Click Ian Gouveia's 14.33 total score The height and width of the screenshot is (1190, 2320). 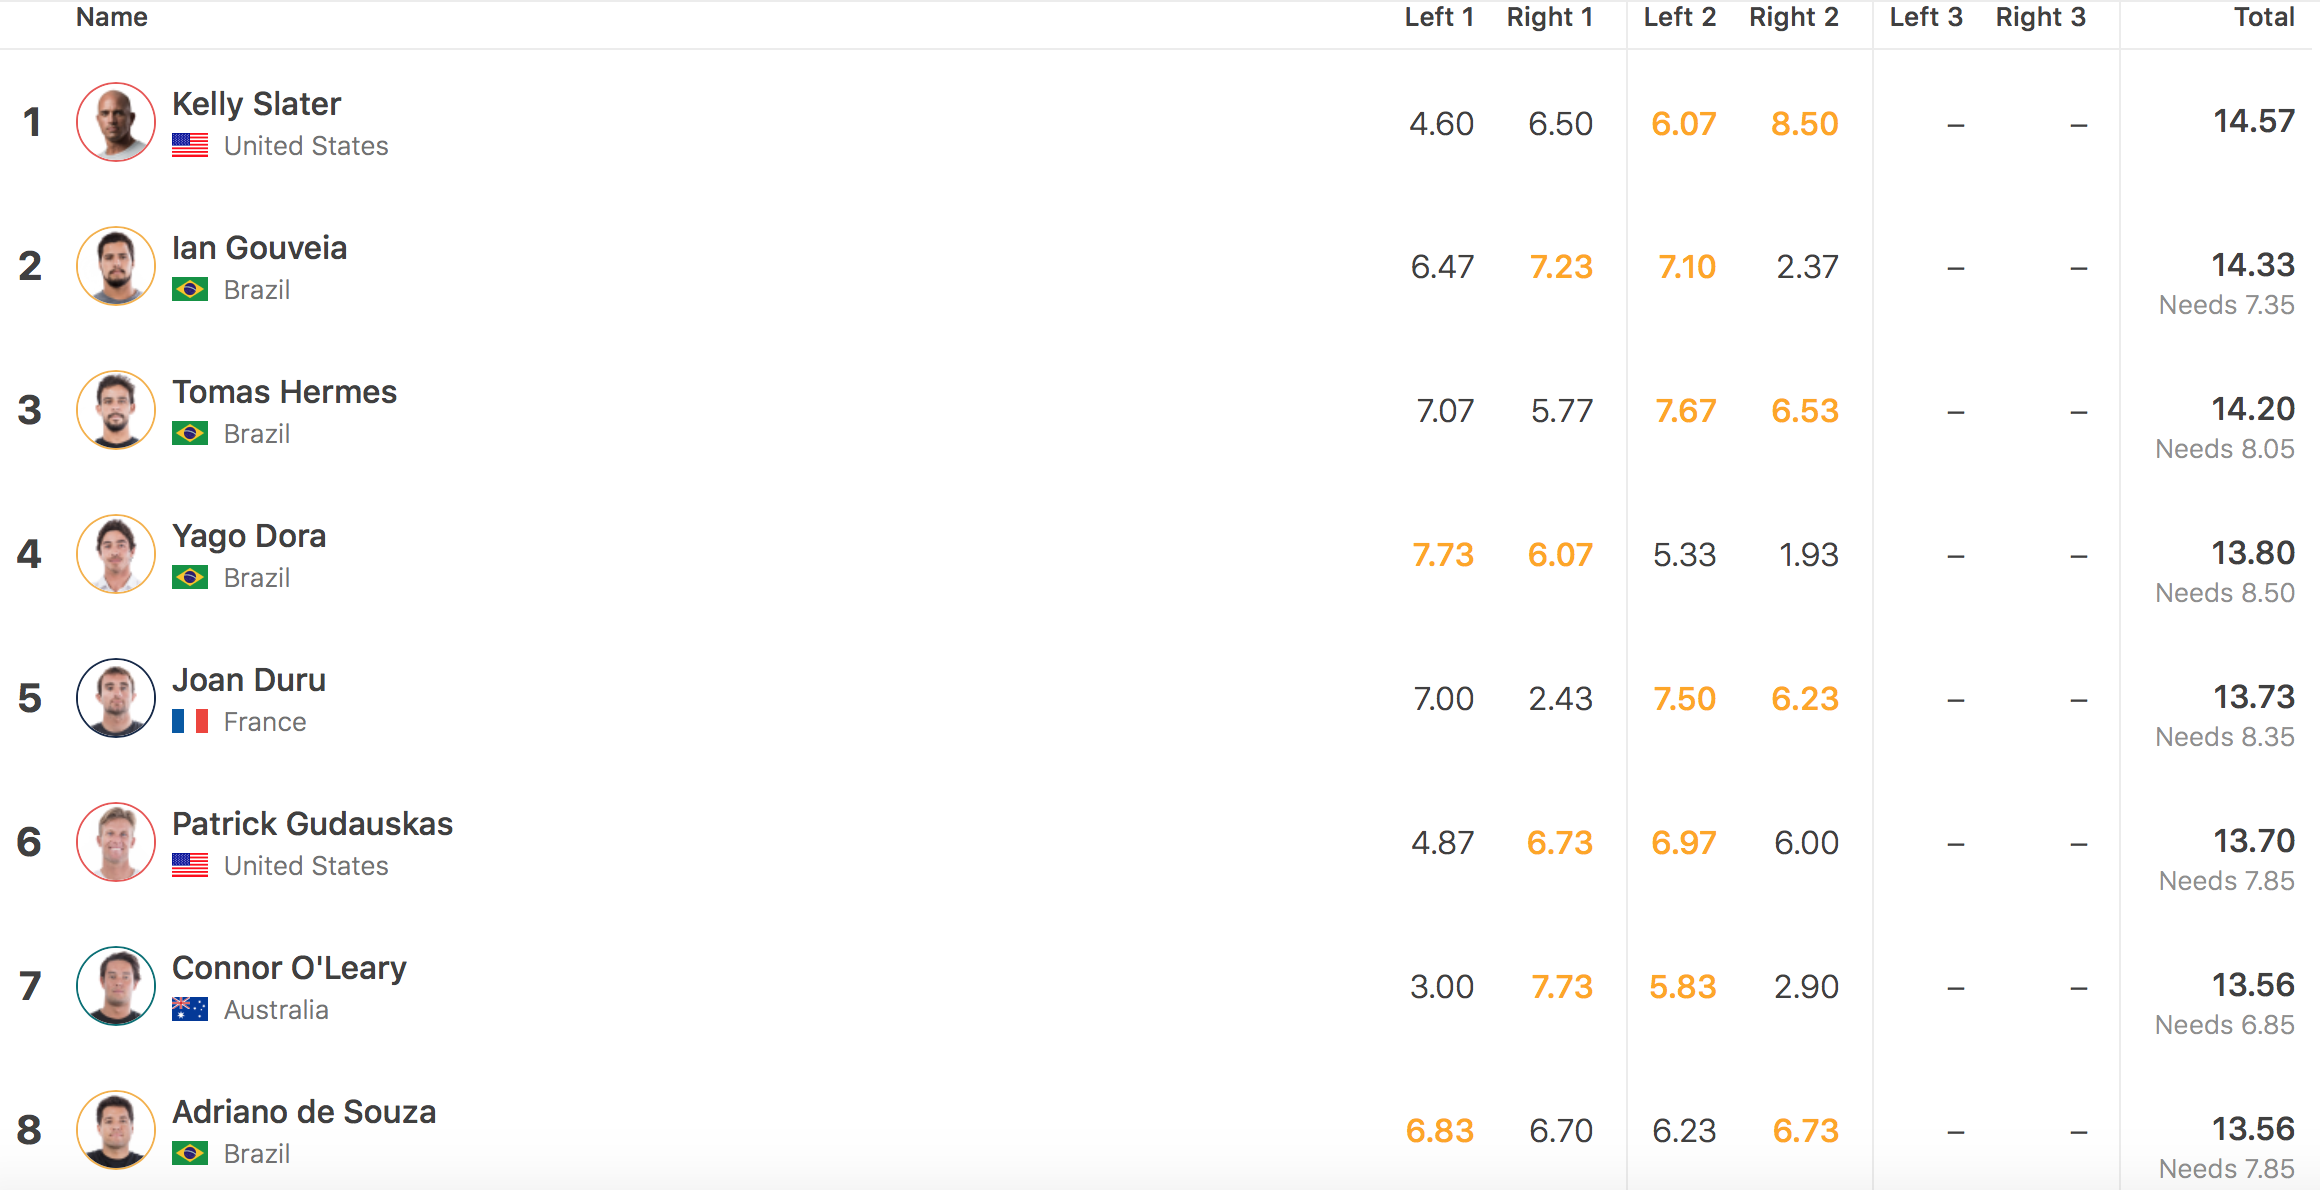(2252, 265)
